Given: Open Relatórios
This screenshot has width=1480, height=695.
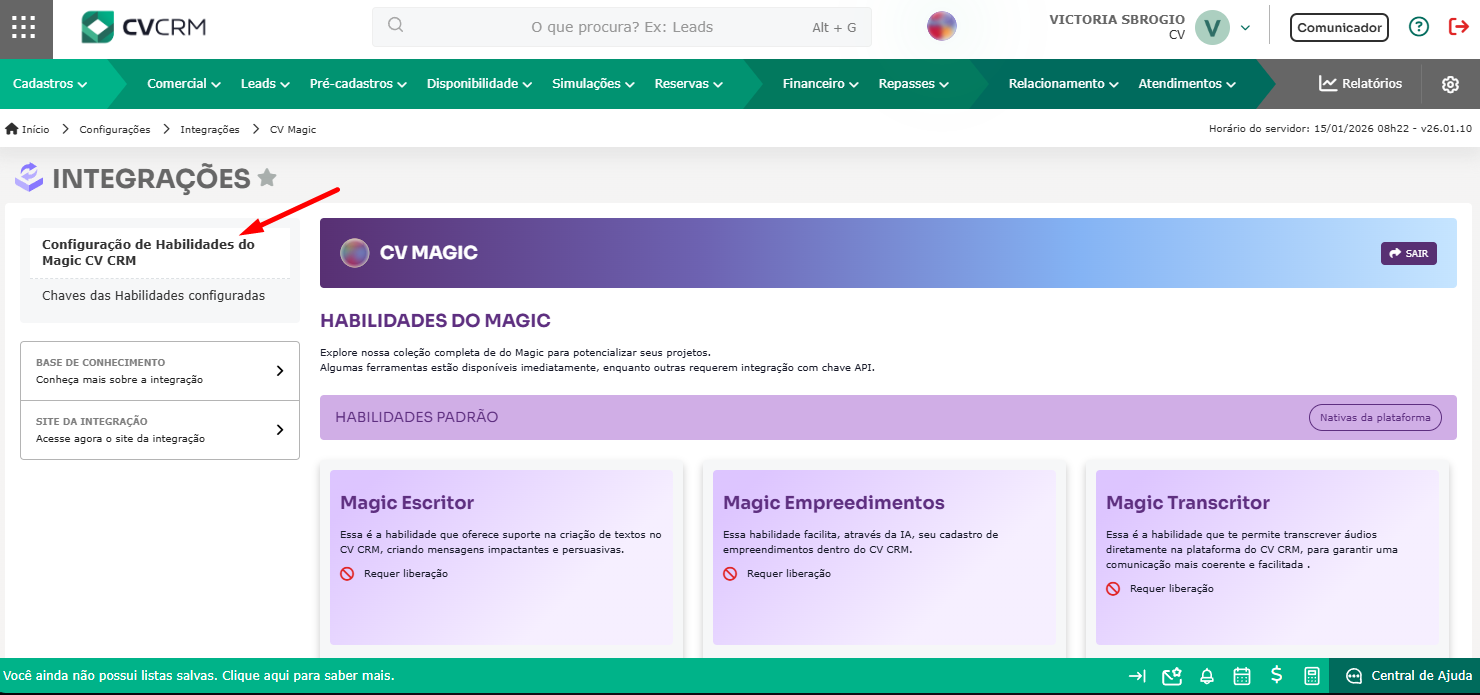Looking at the screenshot, I should (1360, 84).
